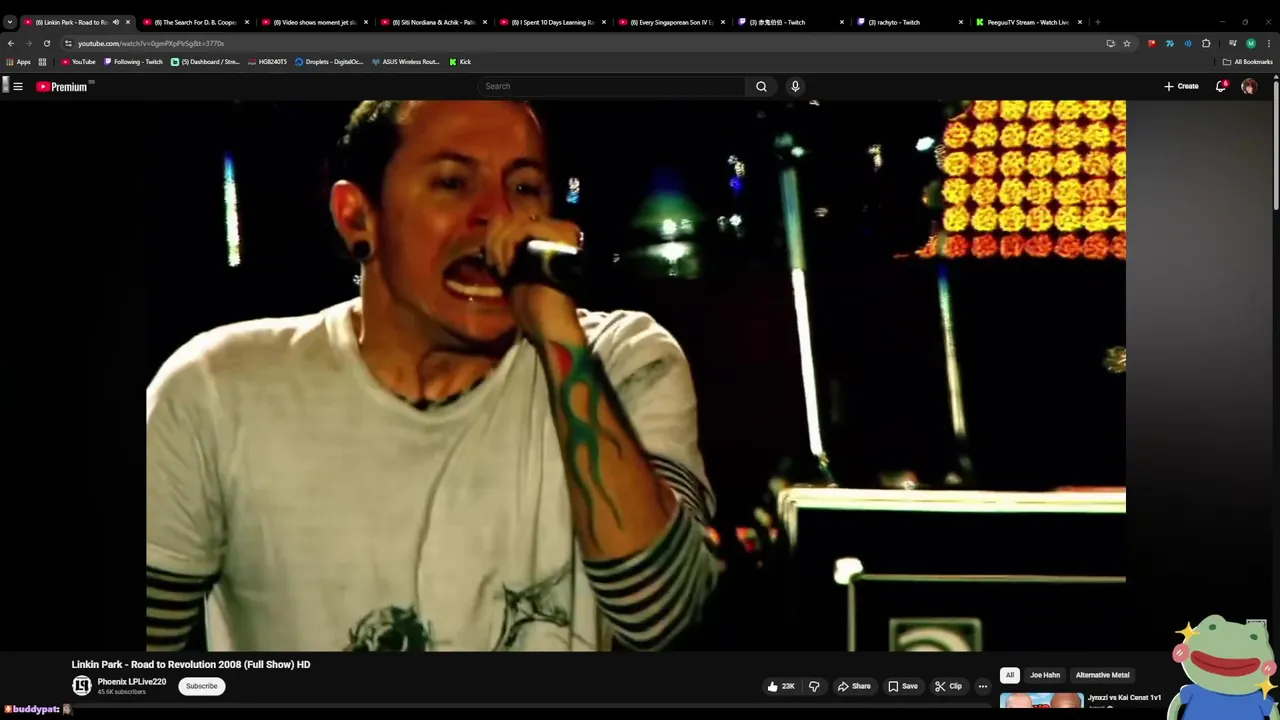Click the youtube.com address bar URL
Viewport: 1280px width, 720px height.
151,43
